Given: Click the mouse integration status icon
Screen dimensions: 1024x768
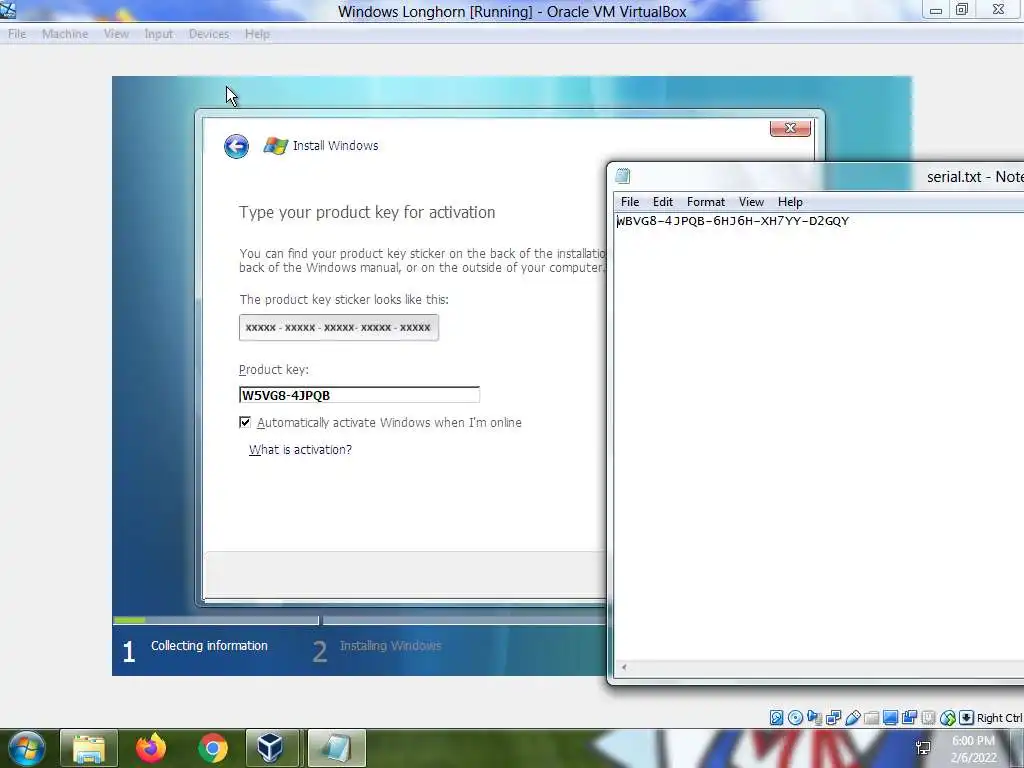Looking at the screenshot, I should coord(948,718).
